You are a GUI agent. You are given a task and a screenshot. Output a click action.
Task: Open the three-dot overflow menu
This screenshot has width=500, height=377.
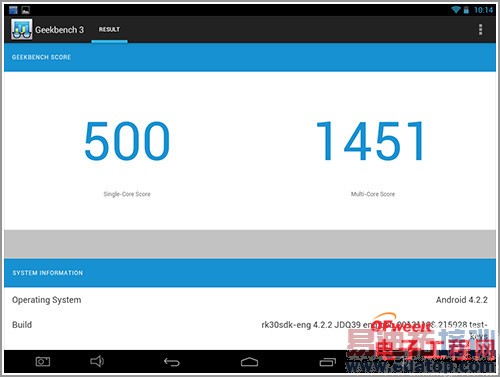tap(480, 29)
